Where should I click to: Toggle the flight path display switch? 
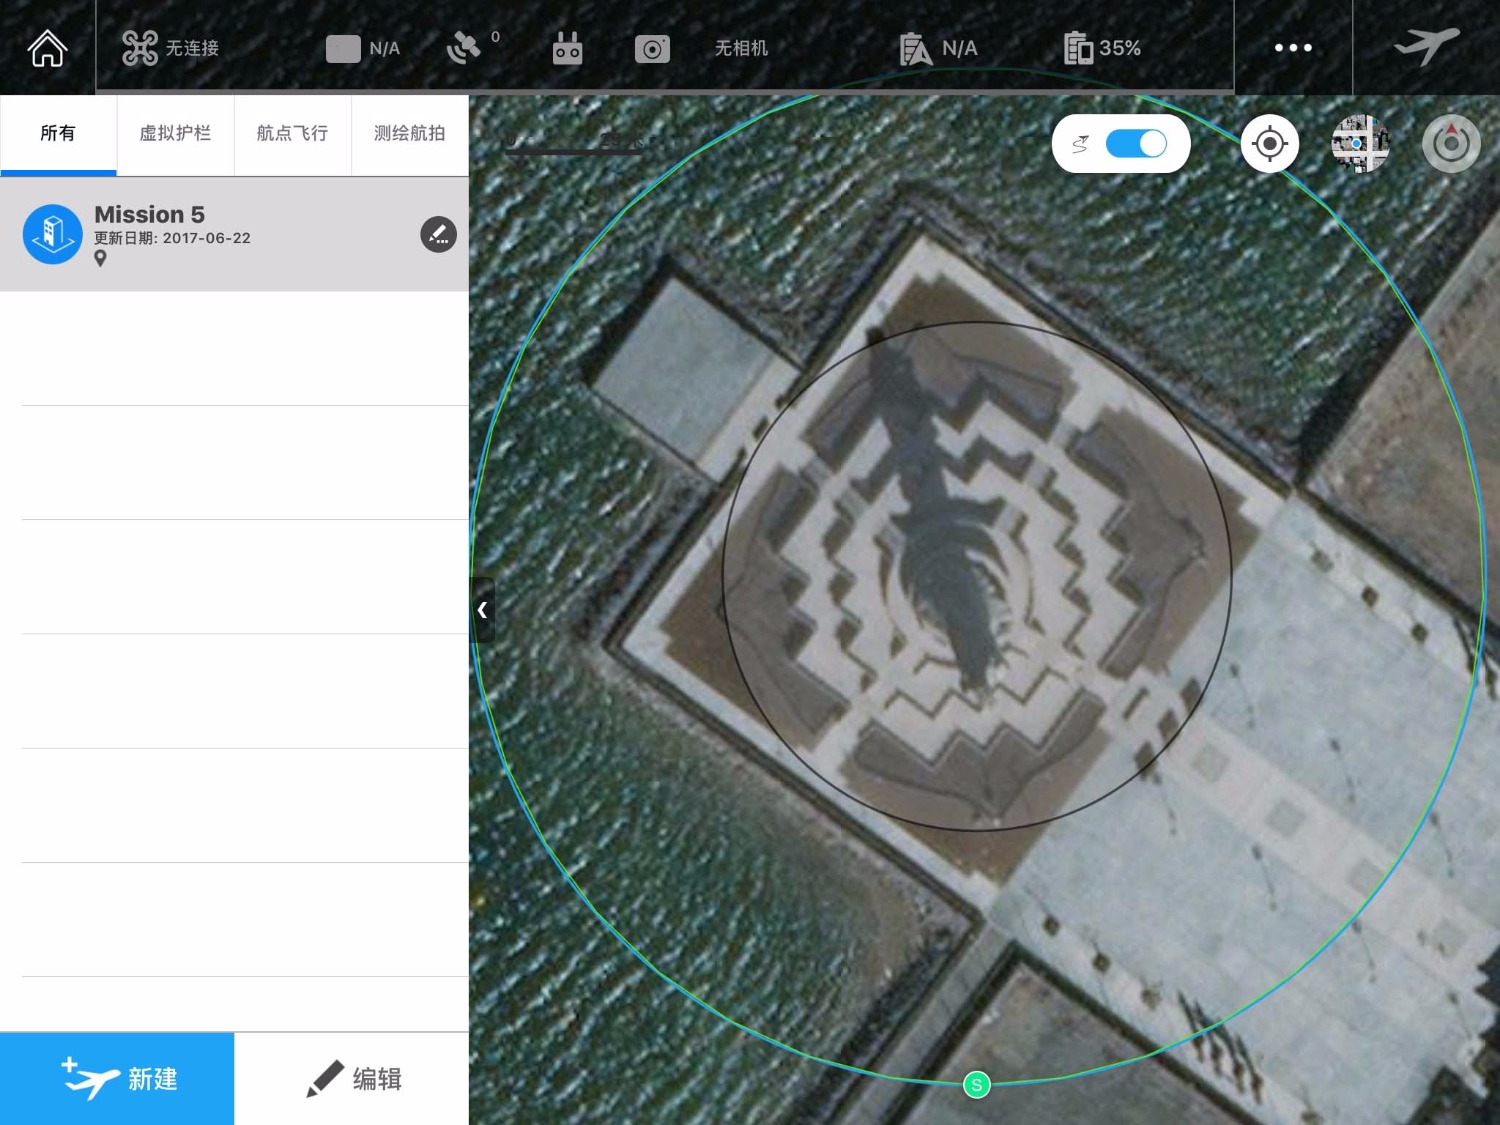[1136, 144]
